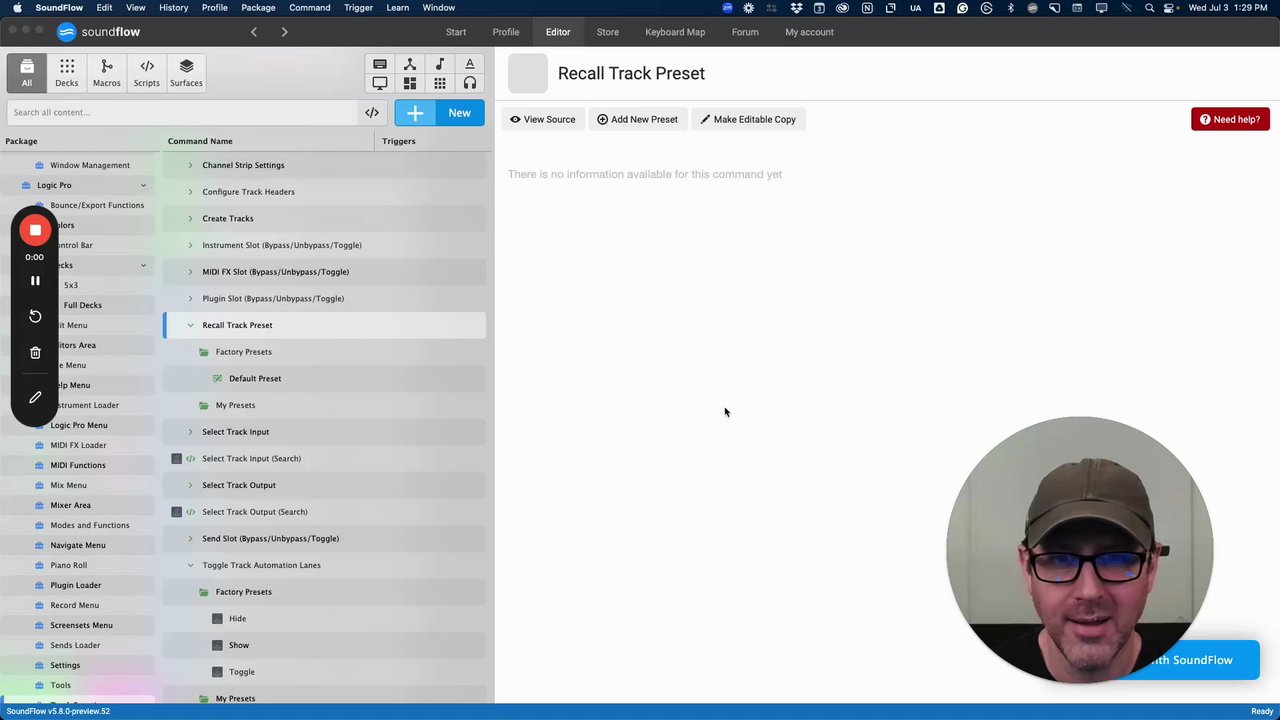Expand the Create Tracks row

(x=190, y=218)
